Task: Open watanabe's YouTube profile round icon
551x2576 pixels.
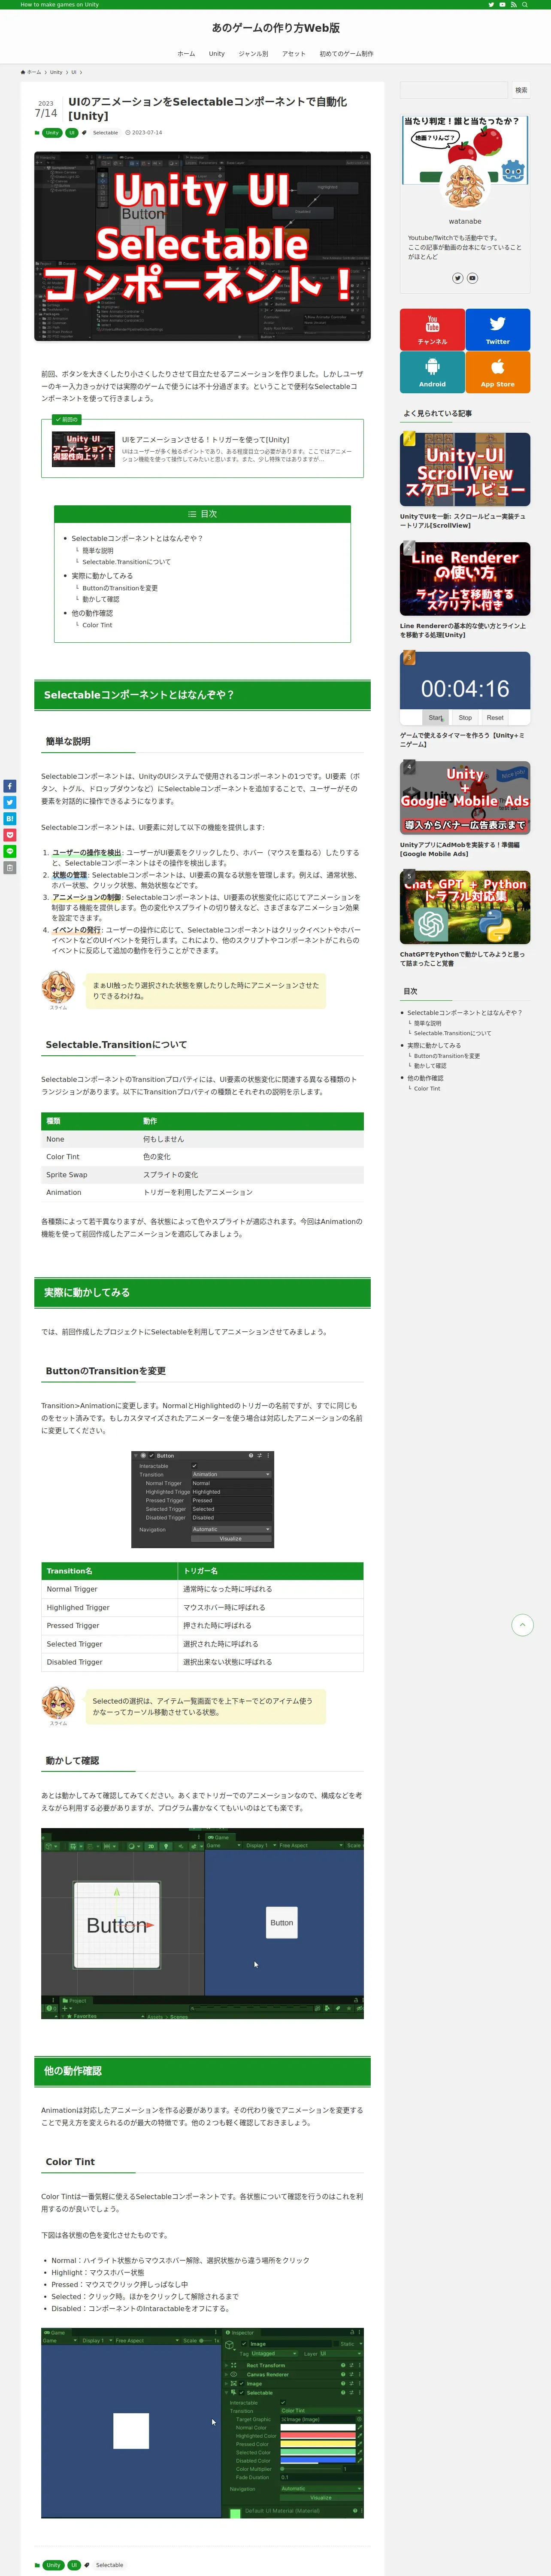Action: 472,278
